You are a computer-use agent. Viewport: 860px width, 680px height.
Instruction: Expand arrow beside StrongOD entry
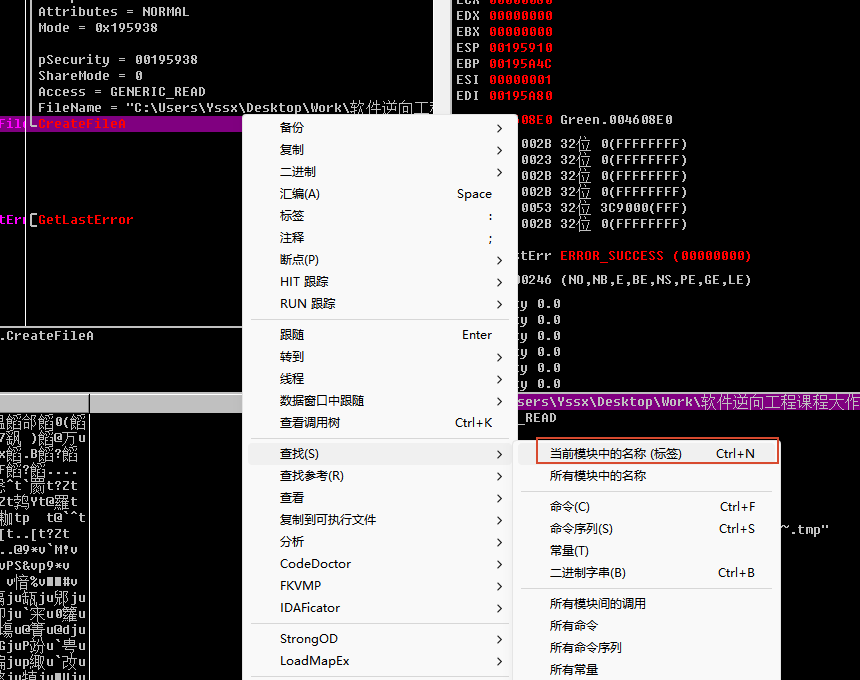[499, 639]
